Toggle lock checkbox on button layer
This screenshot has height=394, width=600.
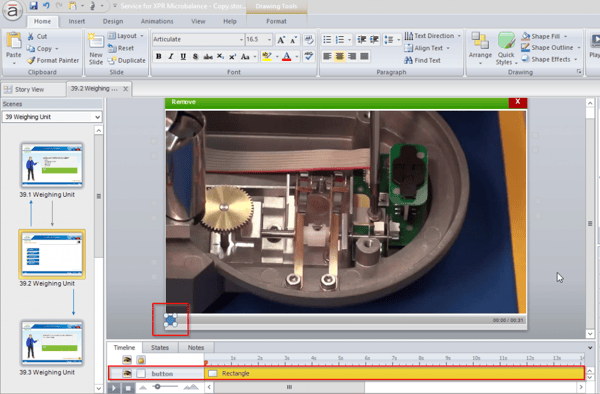(141, 373)
